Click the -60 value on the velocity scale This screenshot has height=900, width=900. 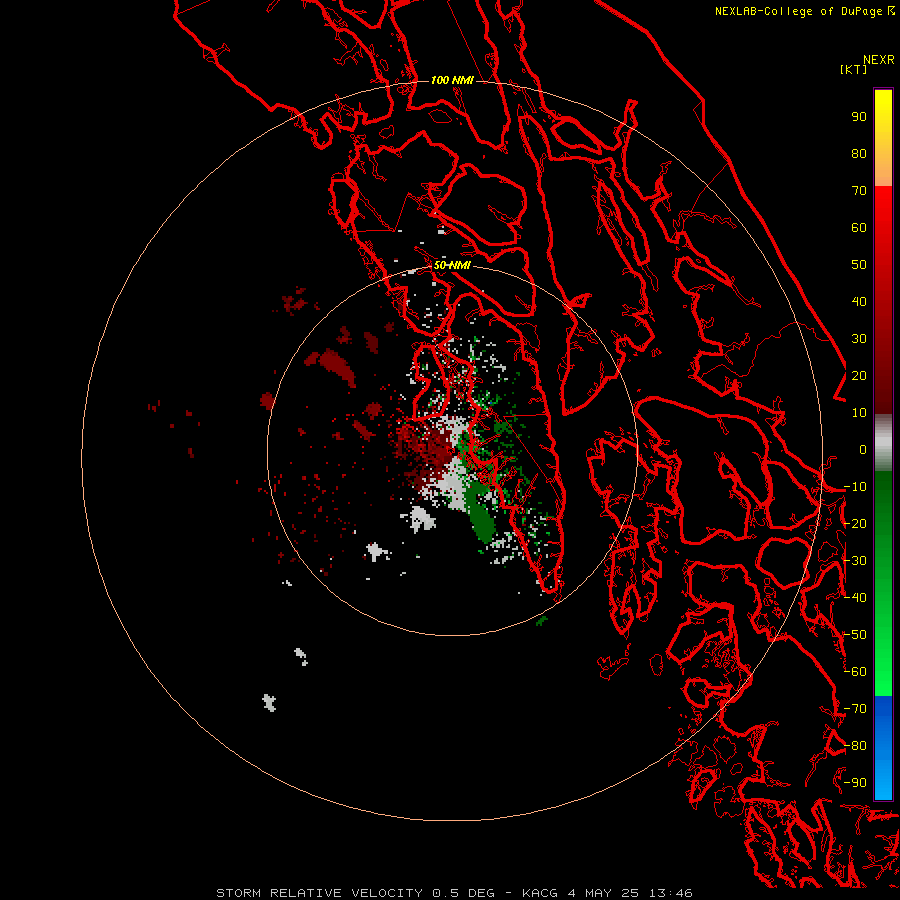point(855,672)
